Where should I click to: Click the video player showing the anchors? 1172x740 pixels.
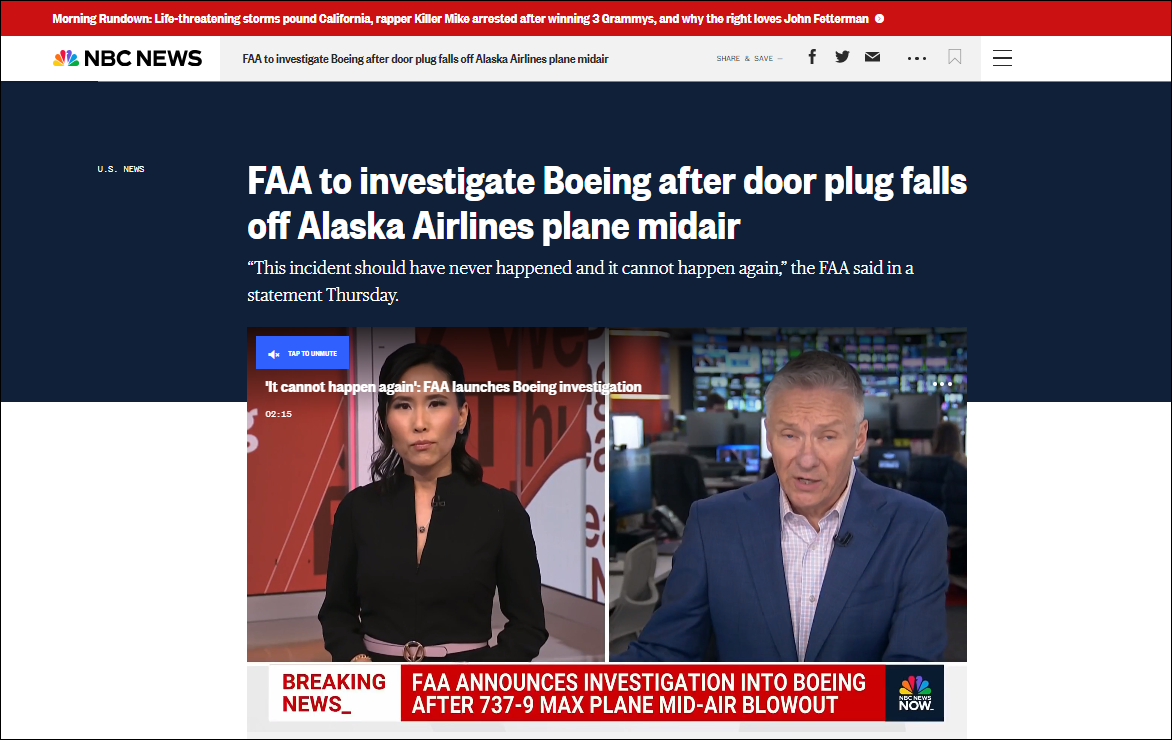click(x=606, y=520)
